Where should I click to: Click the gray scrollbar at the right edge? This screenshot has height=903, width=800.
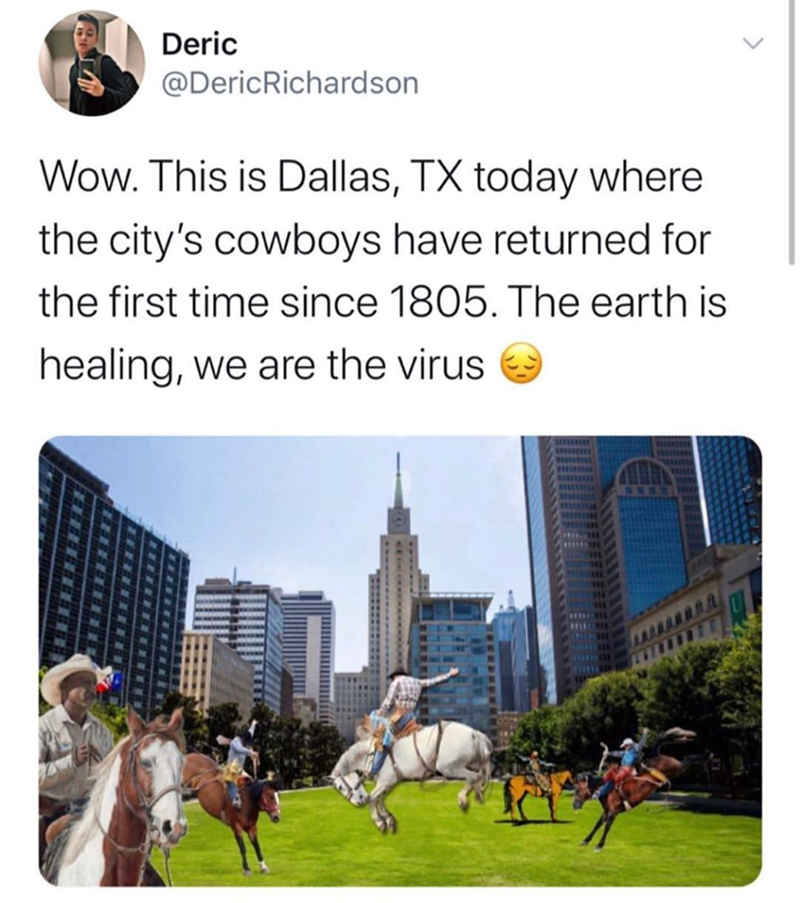click(793, 132)
